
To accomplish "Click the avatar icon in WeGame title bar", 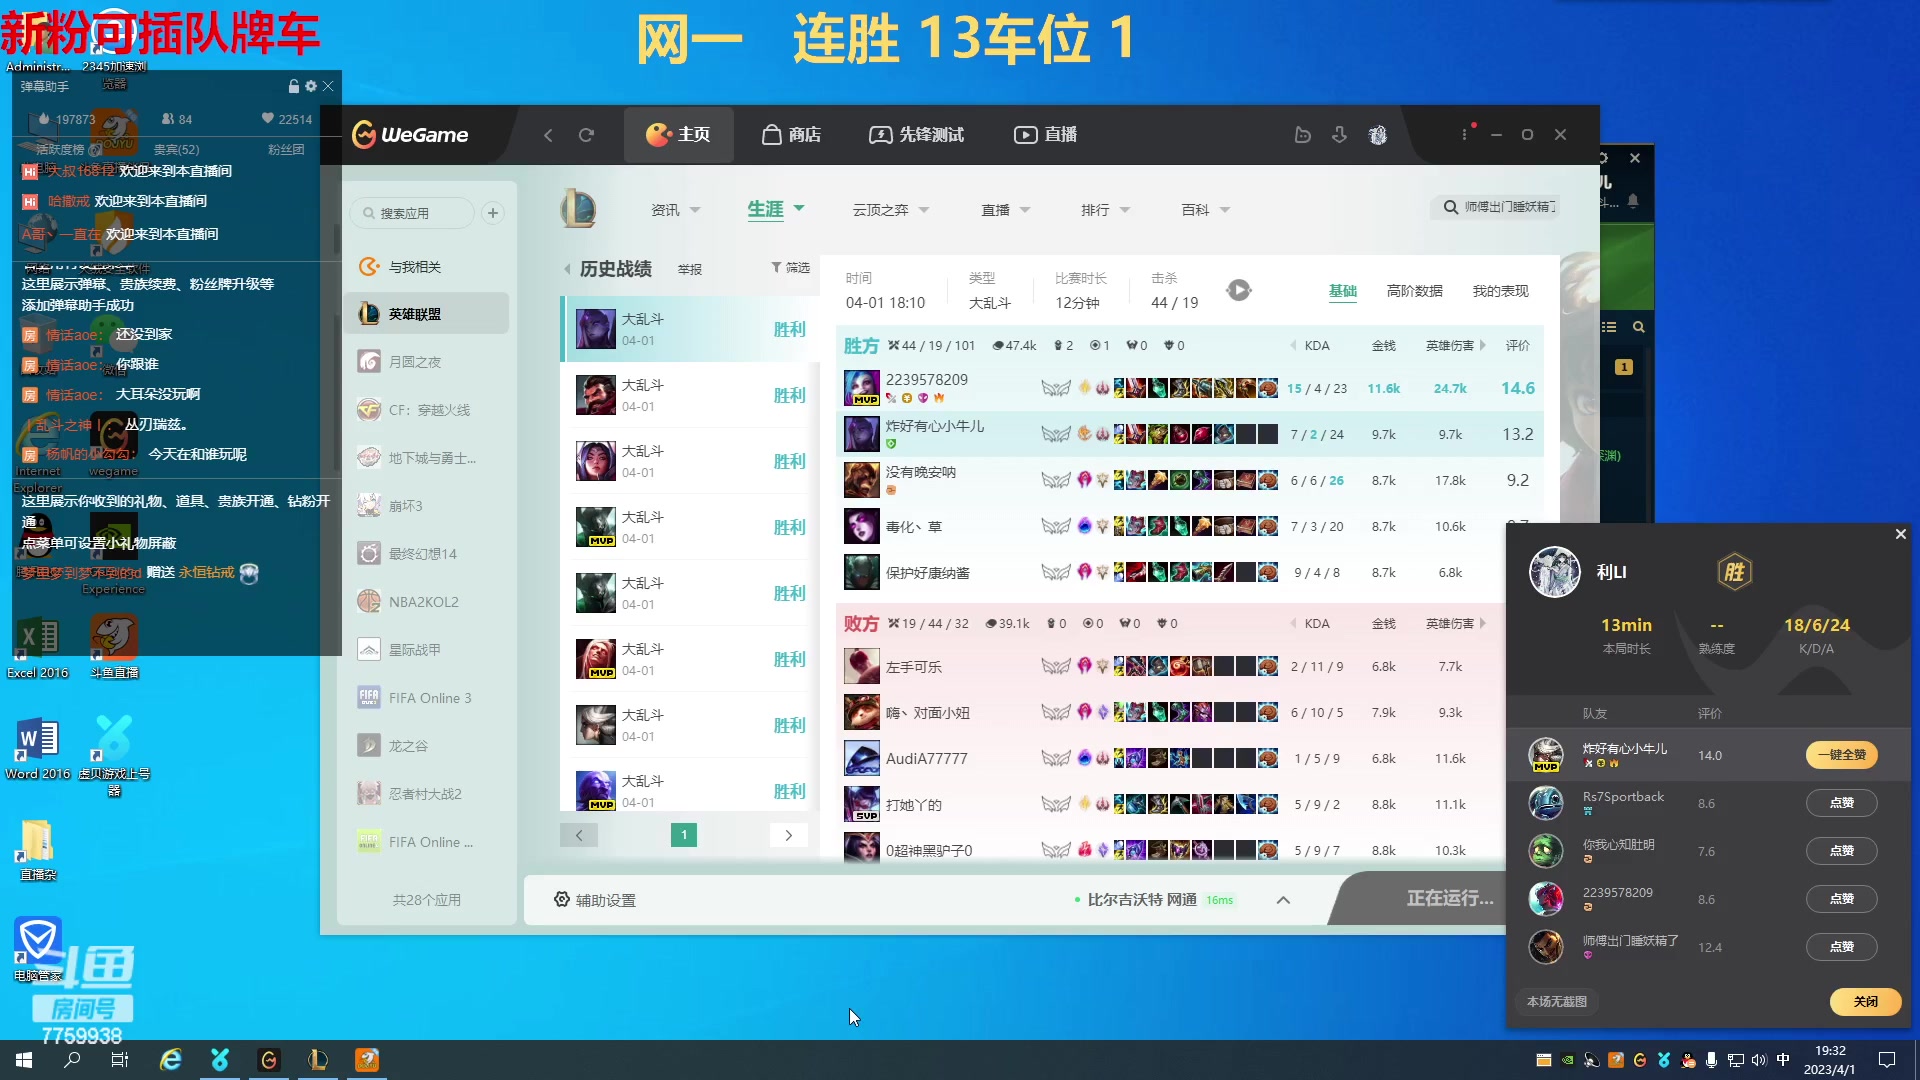I will coord(1378,135).
